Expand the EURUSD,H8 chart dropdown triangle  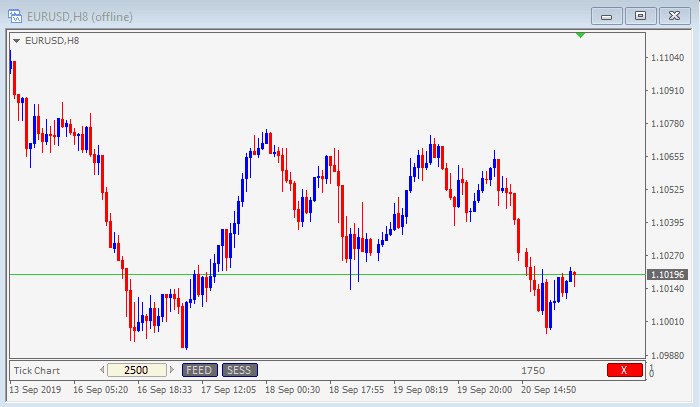click(x=15, y=40)
